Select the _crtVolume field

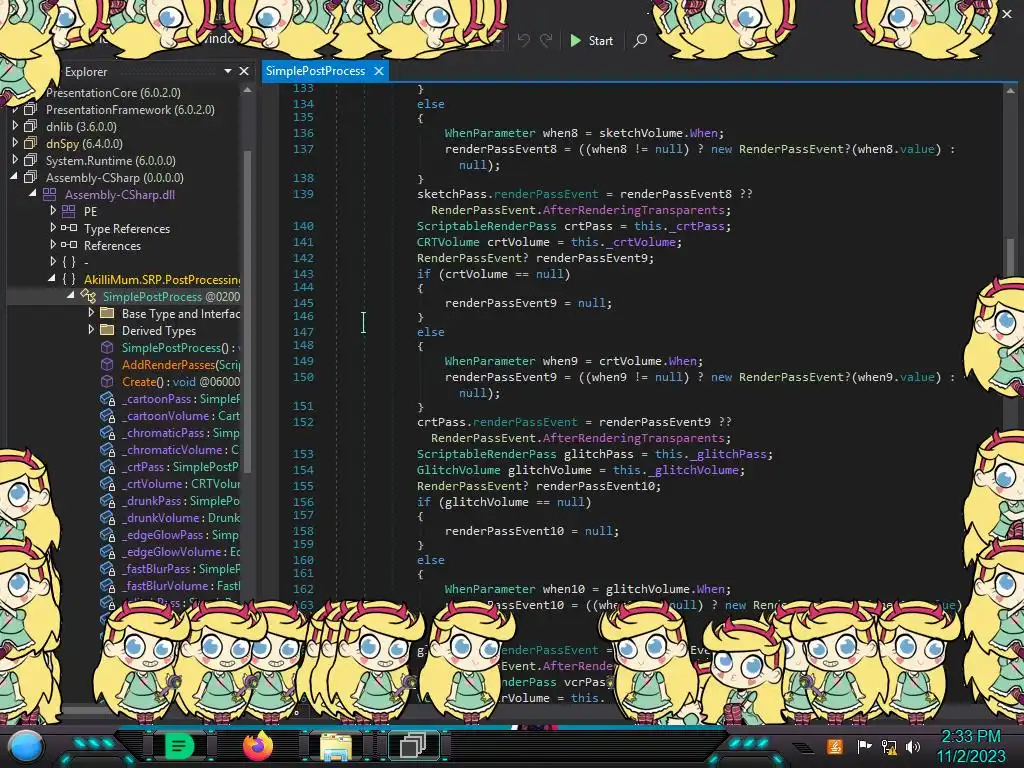click(181, 483)
